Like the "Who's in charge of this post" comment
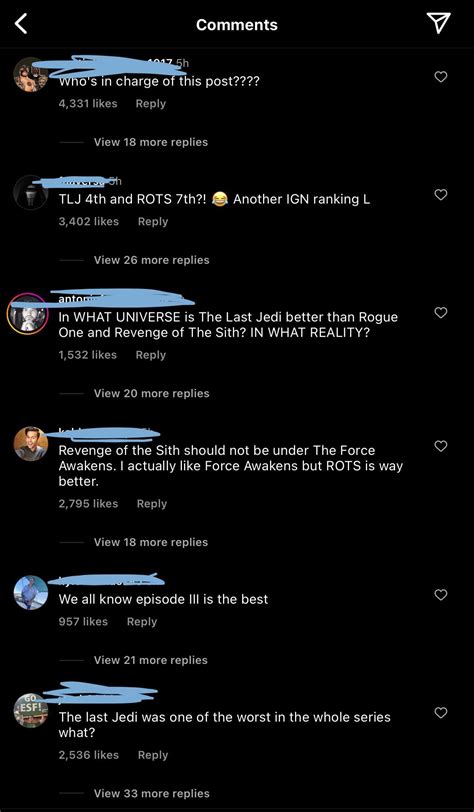 tap(440, 77)
